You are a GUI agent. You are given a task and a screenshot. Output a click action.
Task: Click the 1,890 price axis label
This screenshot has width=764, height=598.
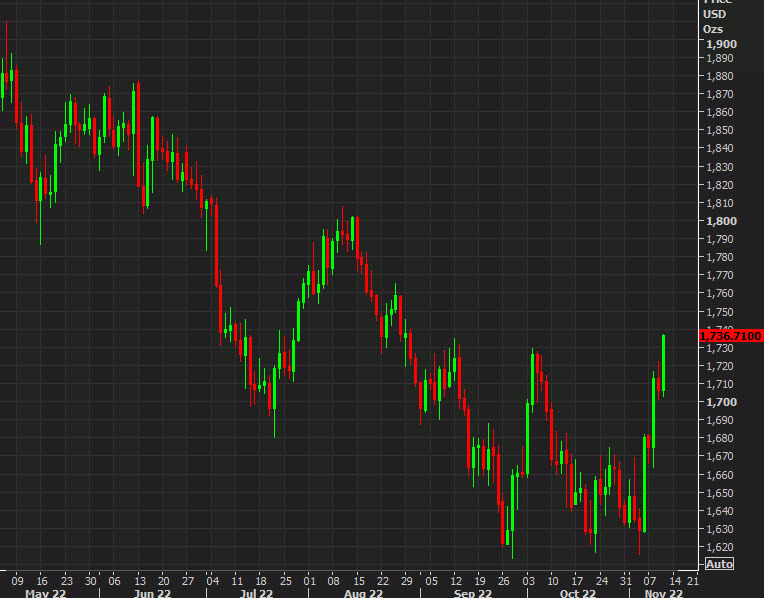point(720,58)
